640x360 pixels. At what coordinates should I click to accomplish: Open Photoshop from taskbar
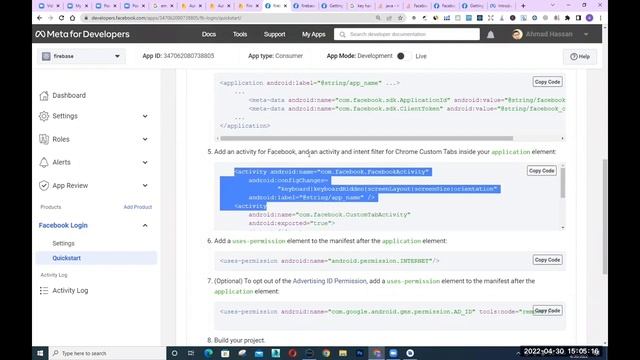tap(360, 353)
